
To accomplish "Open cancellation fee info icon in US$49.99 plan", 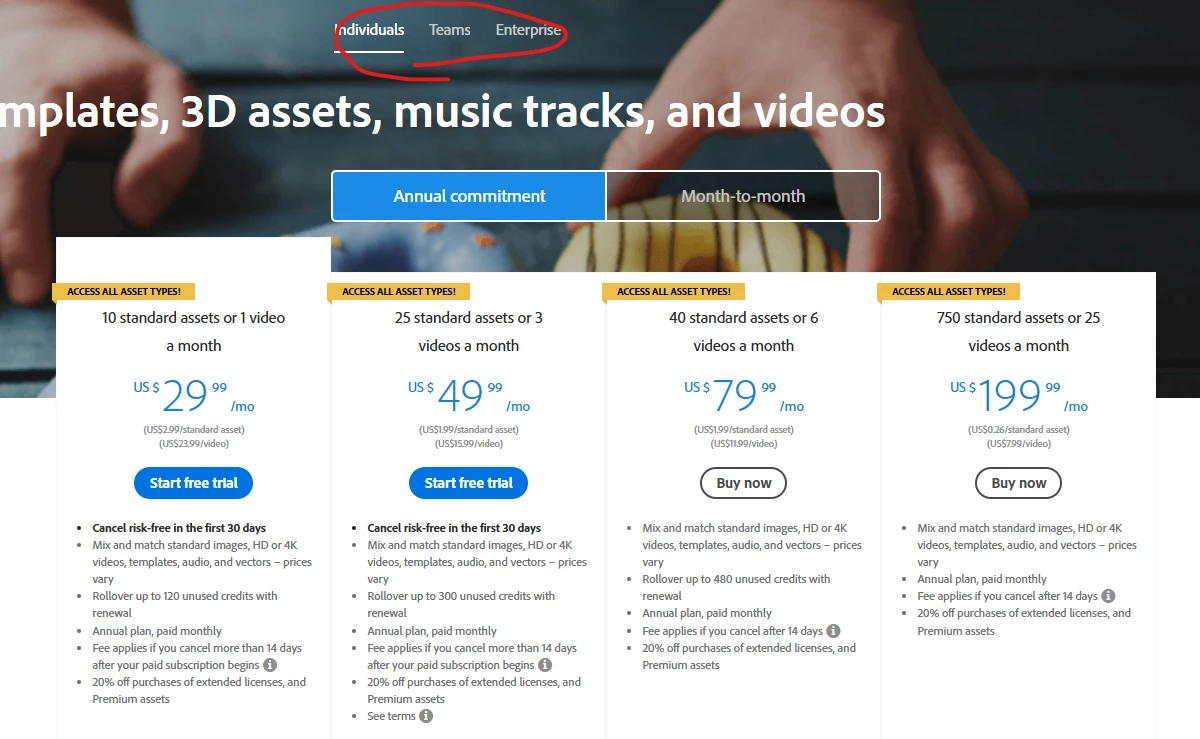I will coord(545,665).
